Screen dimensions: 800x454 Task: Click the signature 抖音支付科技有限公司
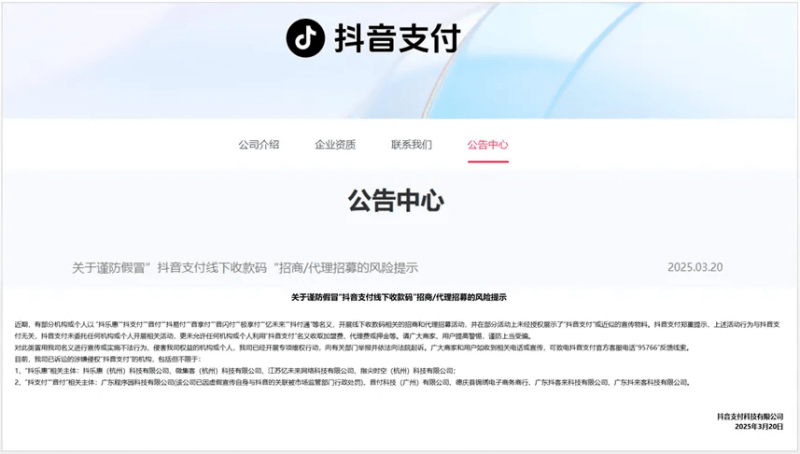(750, 416)
